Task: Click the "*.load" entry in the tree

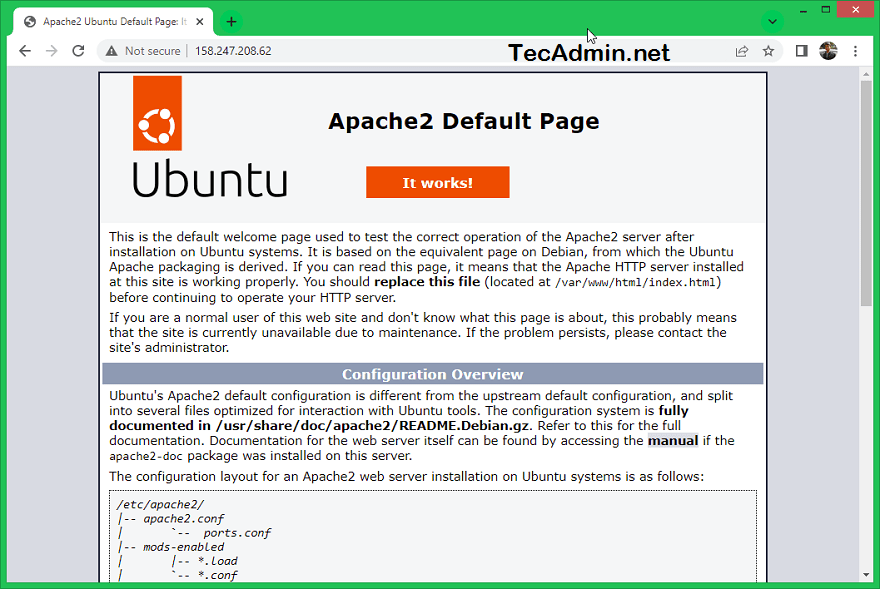Action: 218,561
